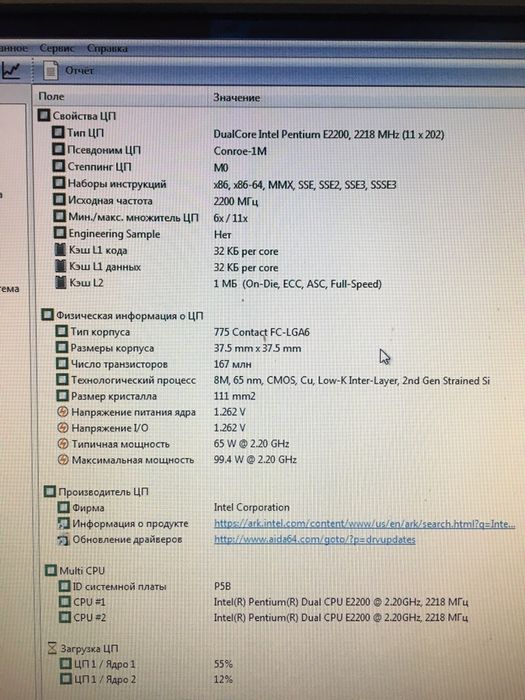This screenshot has height=700, width=525.
Task: Click the Производитель ЦП group icon
Action: pyautogui.click(x=50, y=492)
